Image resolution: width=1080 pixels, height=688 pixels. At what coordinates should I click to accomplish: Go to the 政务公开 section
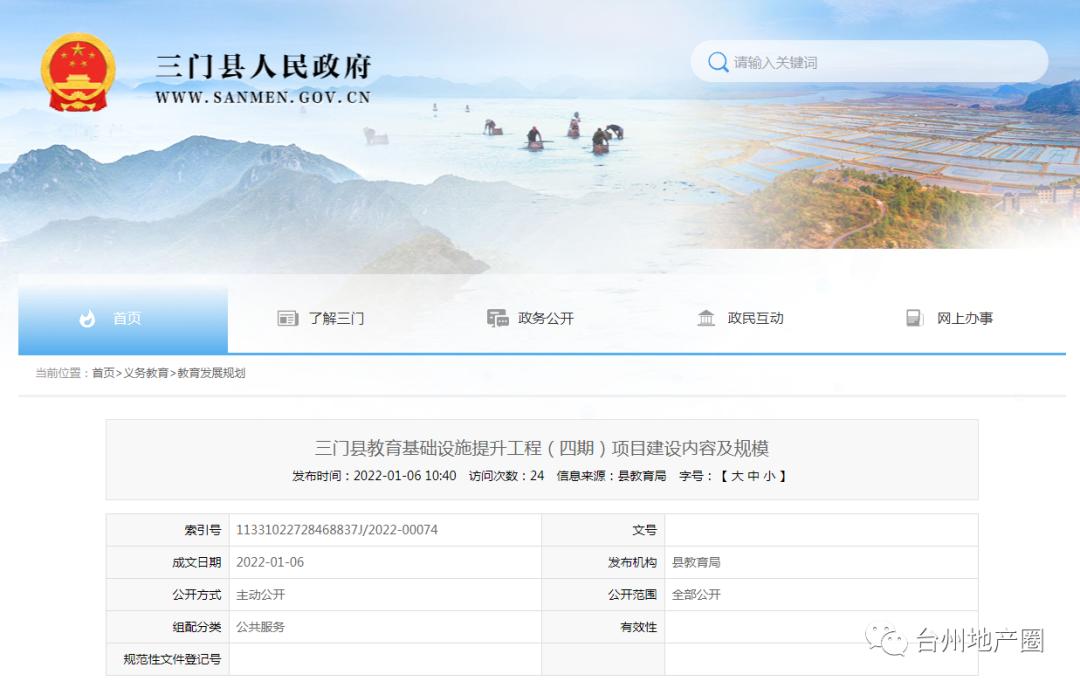click(546, 319)
